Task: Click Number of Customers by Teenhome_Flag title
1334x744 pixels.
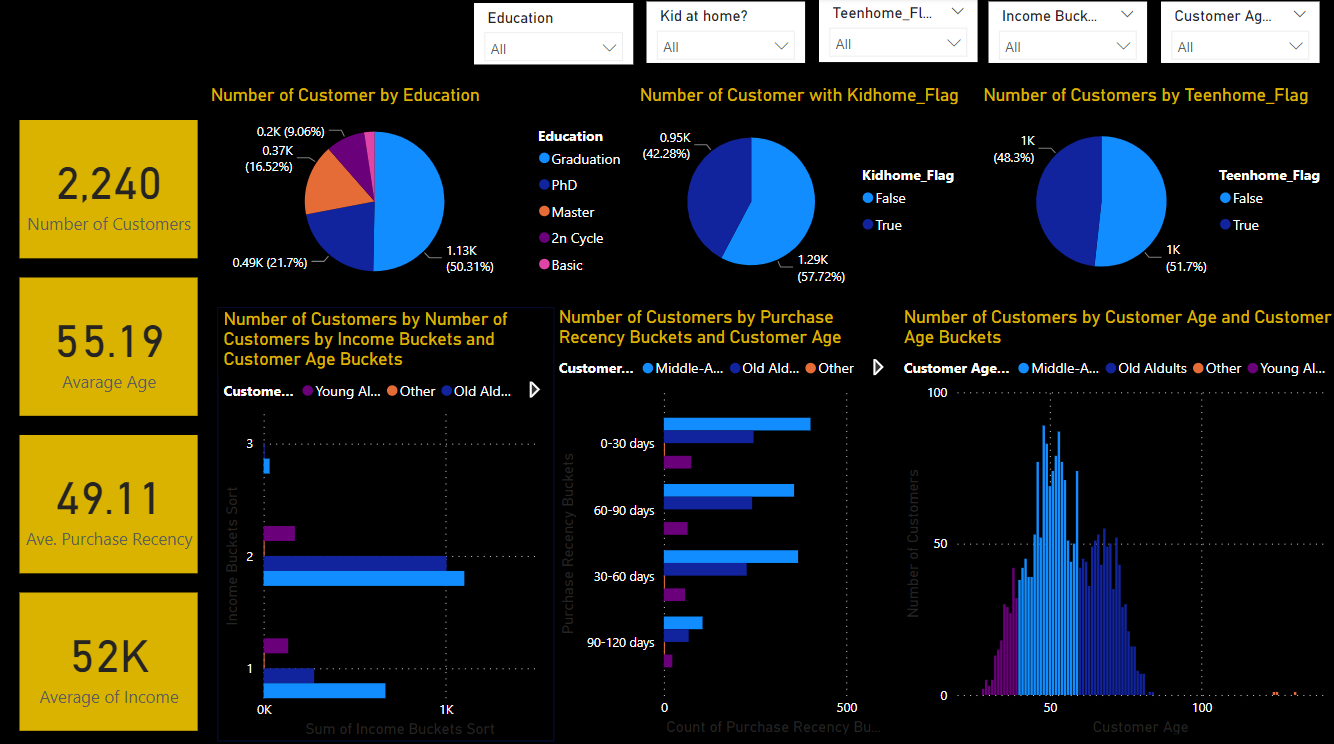Action: (x=1146, y=95)
